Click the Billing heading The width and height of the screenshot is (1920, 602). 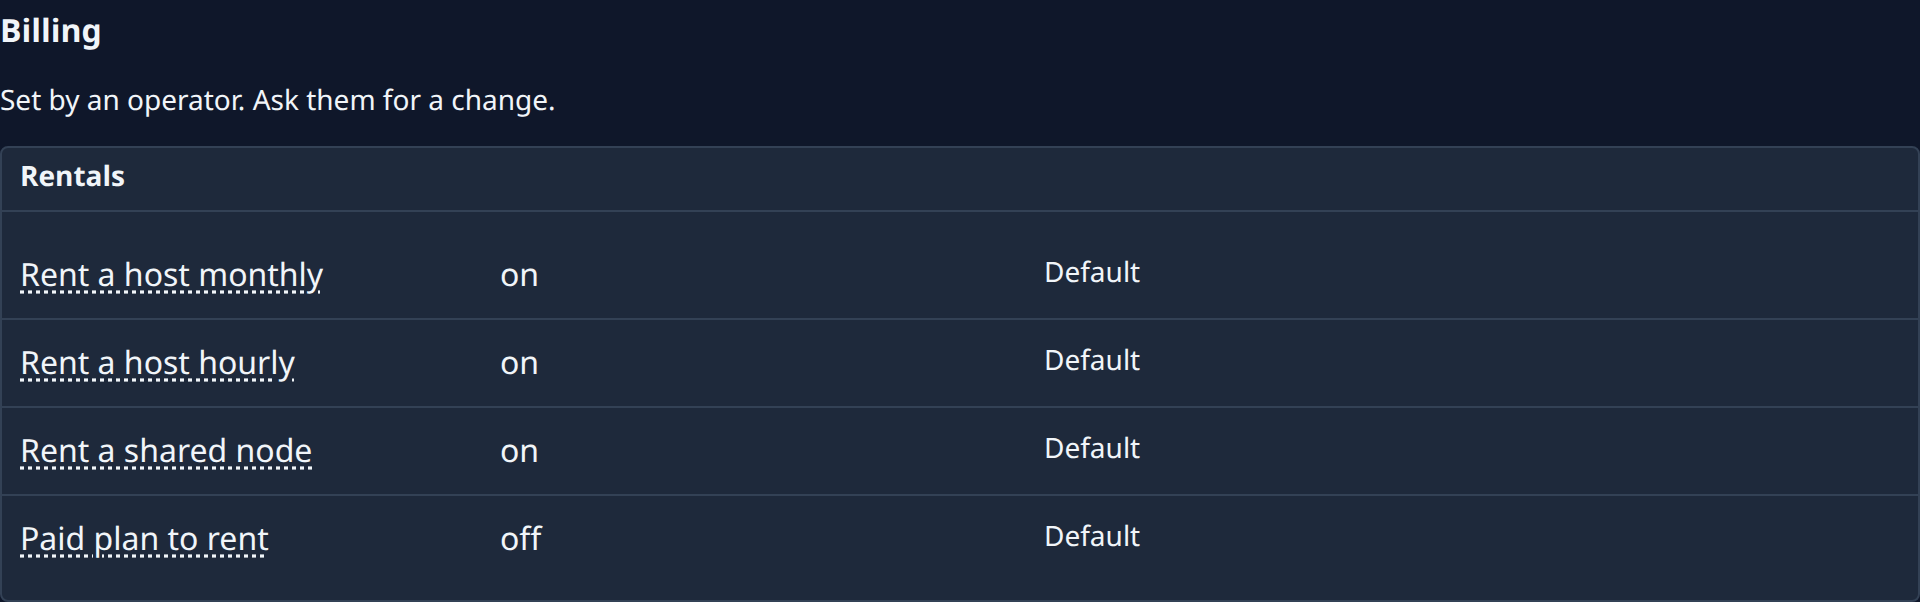pyautogui.click(x=51, y=31)
